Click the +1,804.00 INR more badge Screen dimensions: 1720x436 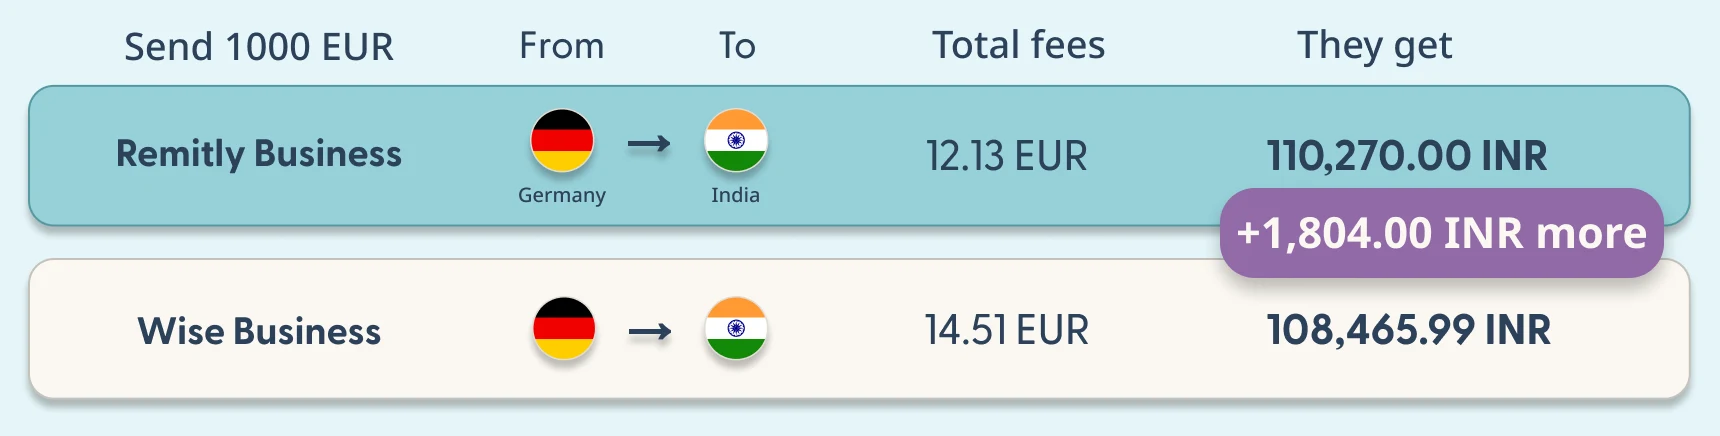[1441, 233]
